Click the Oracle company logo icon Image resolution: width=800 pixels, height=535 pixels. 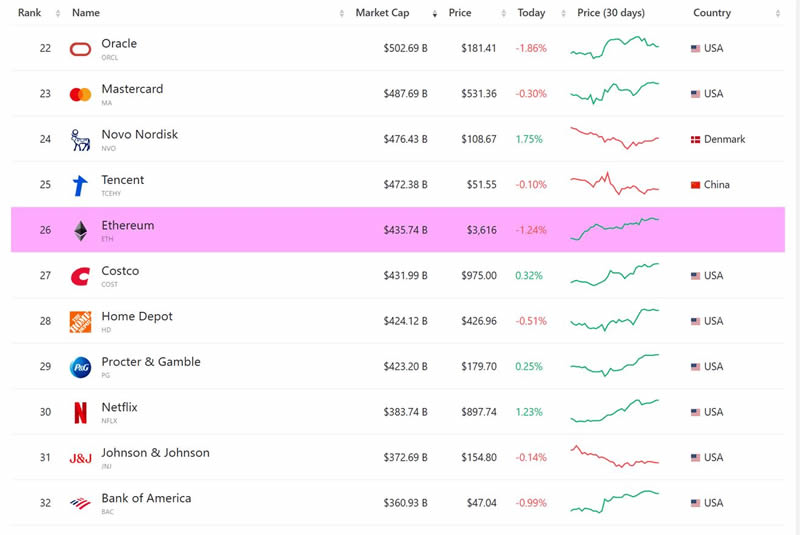80,49
